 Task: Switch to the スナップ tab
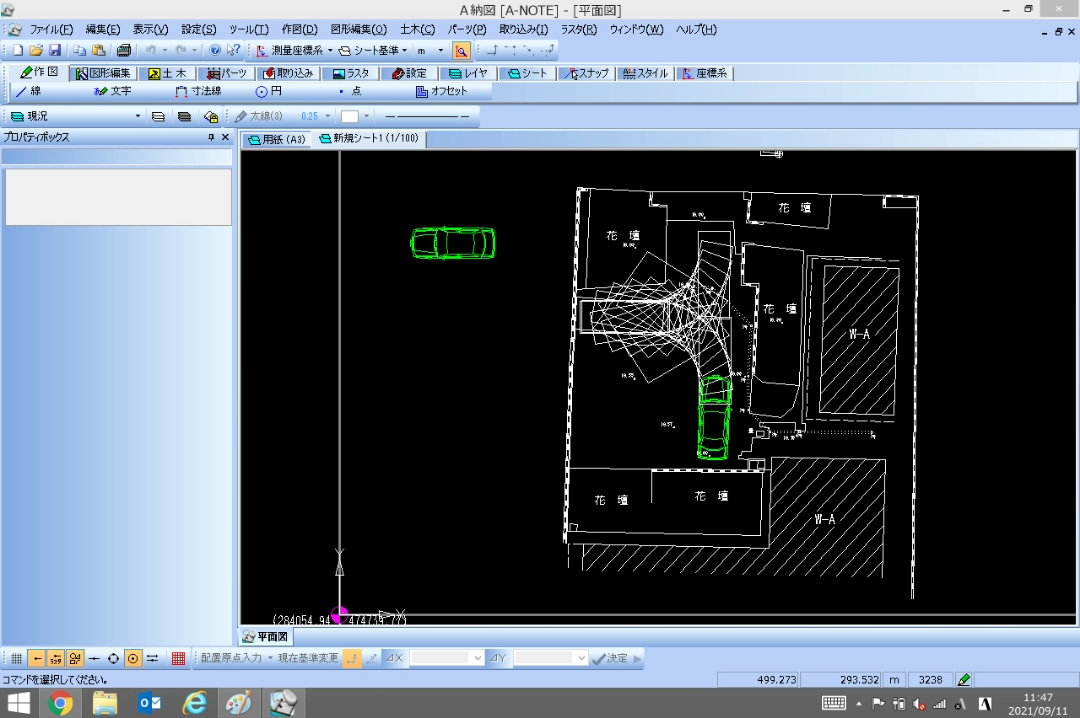587,74
